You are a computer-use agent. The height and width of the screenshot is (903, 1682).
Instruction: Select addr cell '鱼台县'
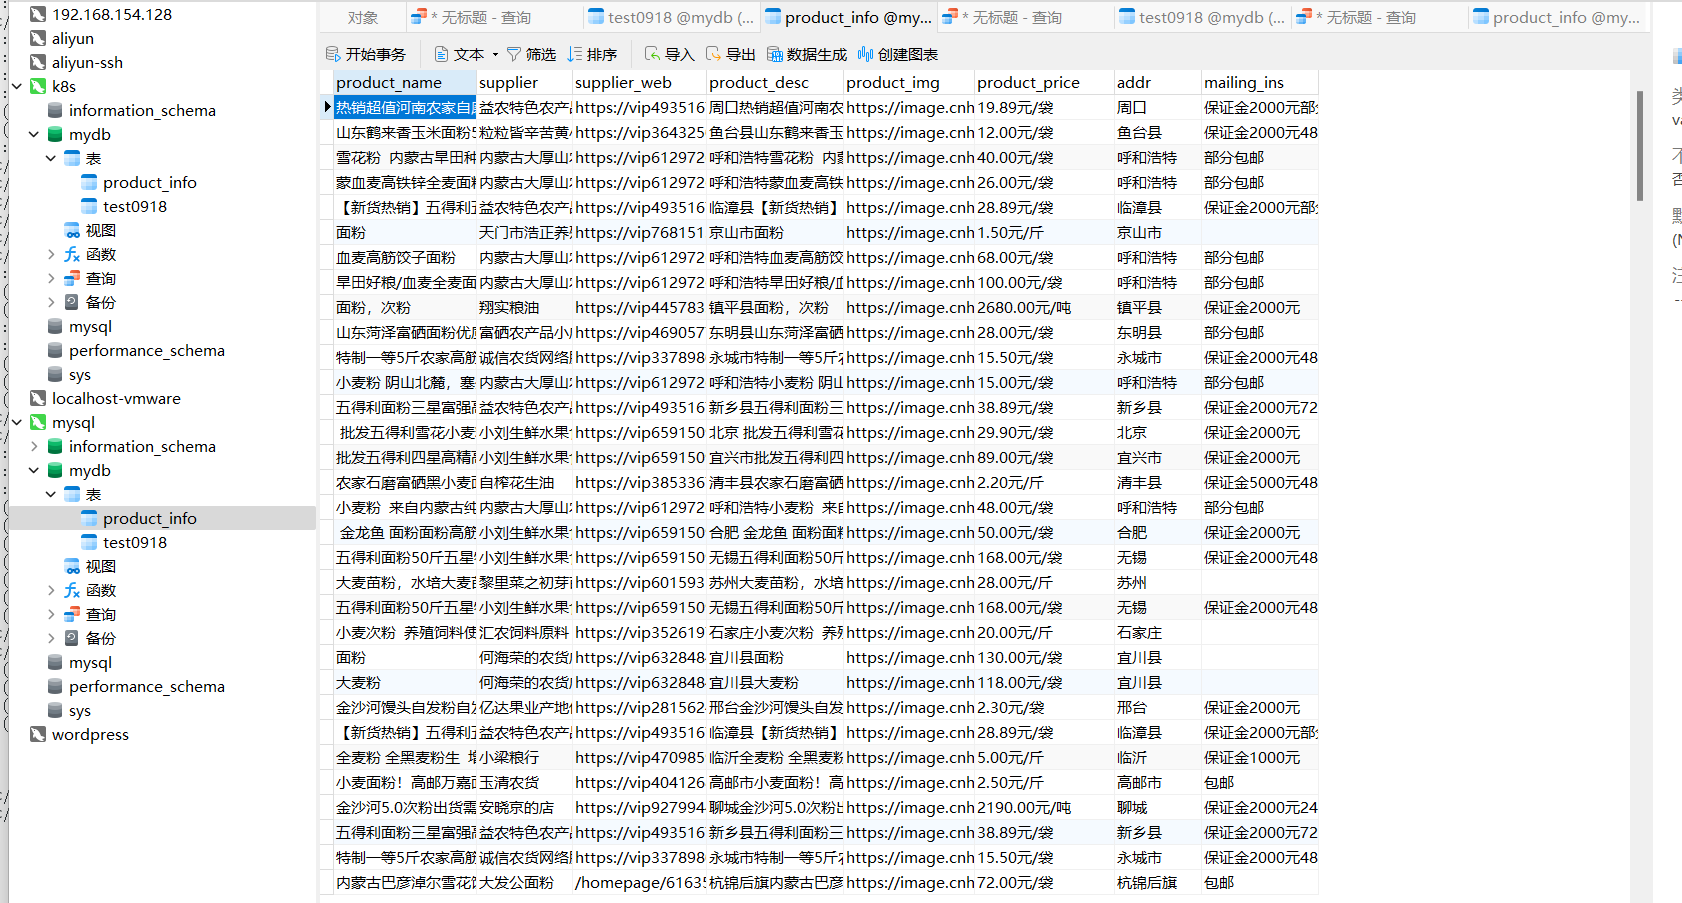pyautogui.click(x=1157, y=132)
